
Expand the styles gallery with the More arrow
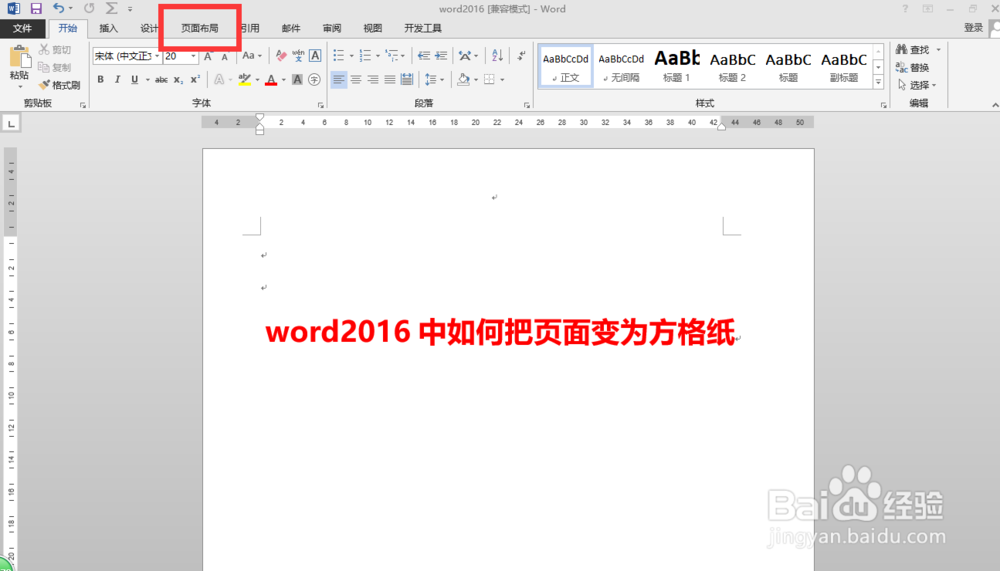tap(878, 82)
